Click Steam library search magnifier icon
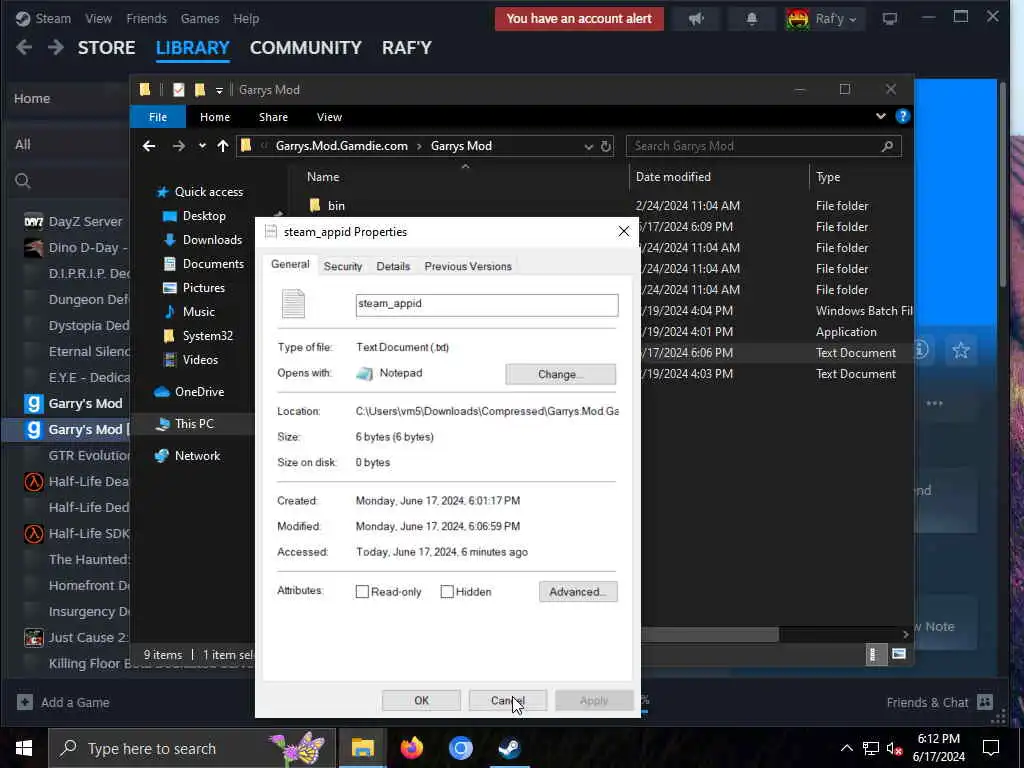The height and width of the screenshot is (768, 1024). coord(23,181)
